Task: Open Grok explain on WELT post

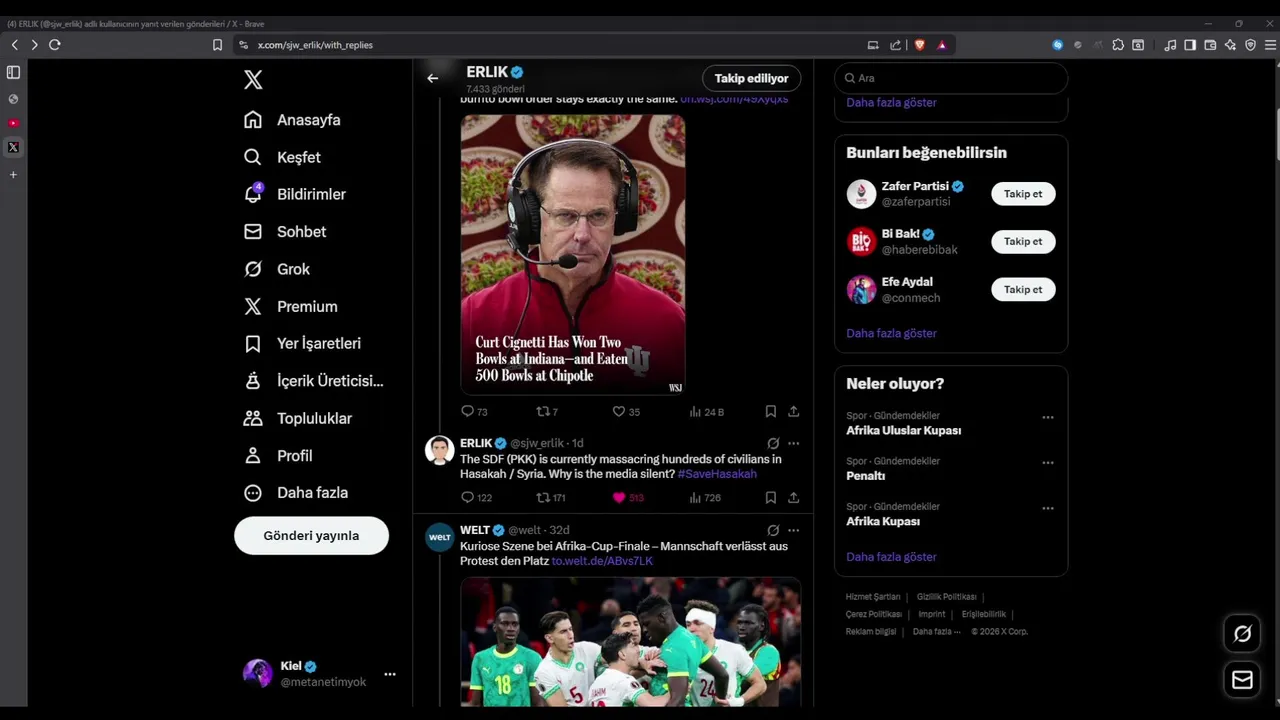Action: (773, 530)
